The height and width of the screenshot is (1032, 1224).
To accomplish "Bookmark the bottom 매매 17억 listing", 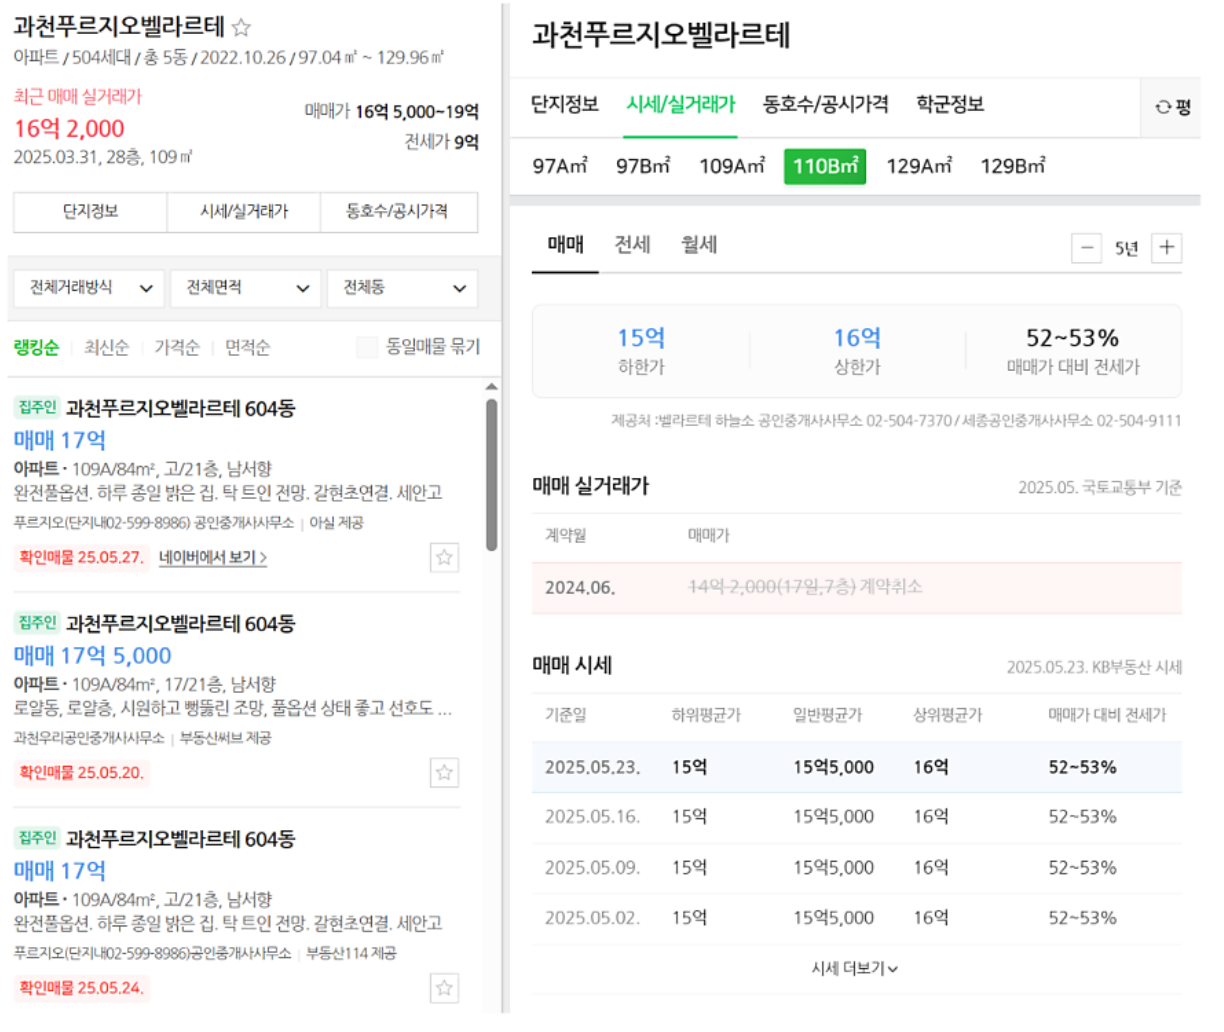I will [x=444, y=988].
